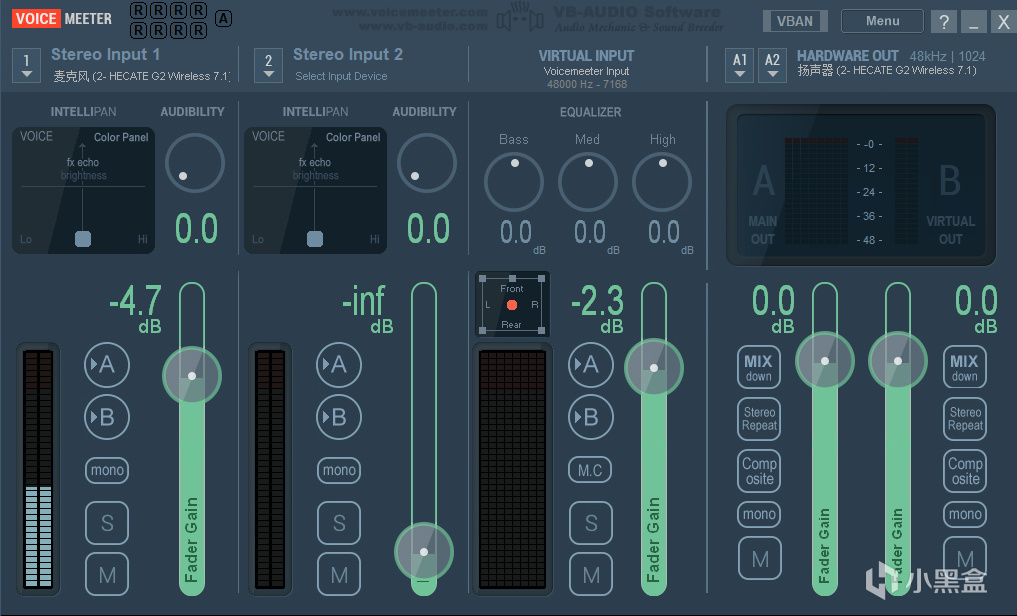
Task: Click the -4.7 dB gain readout
Action: coord(136,309)
